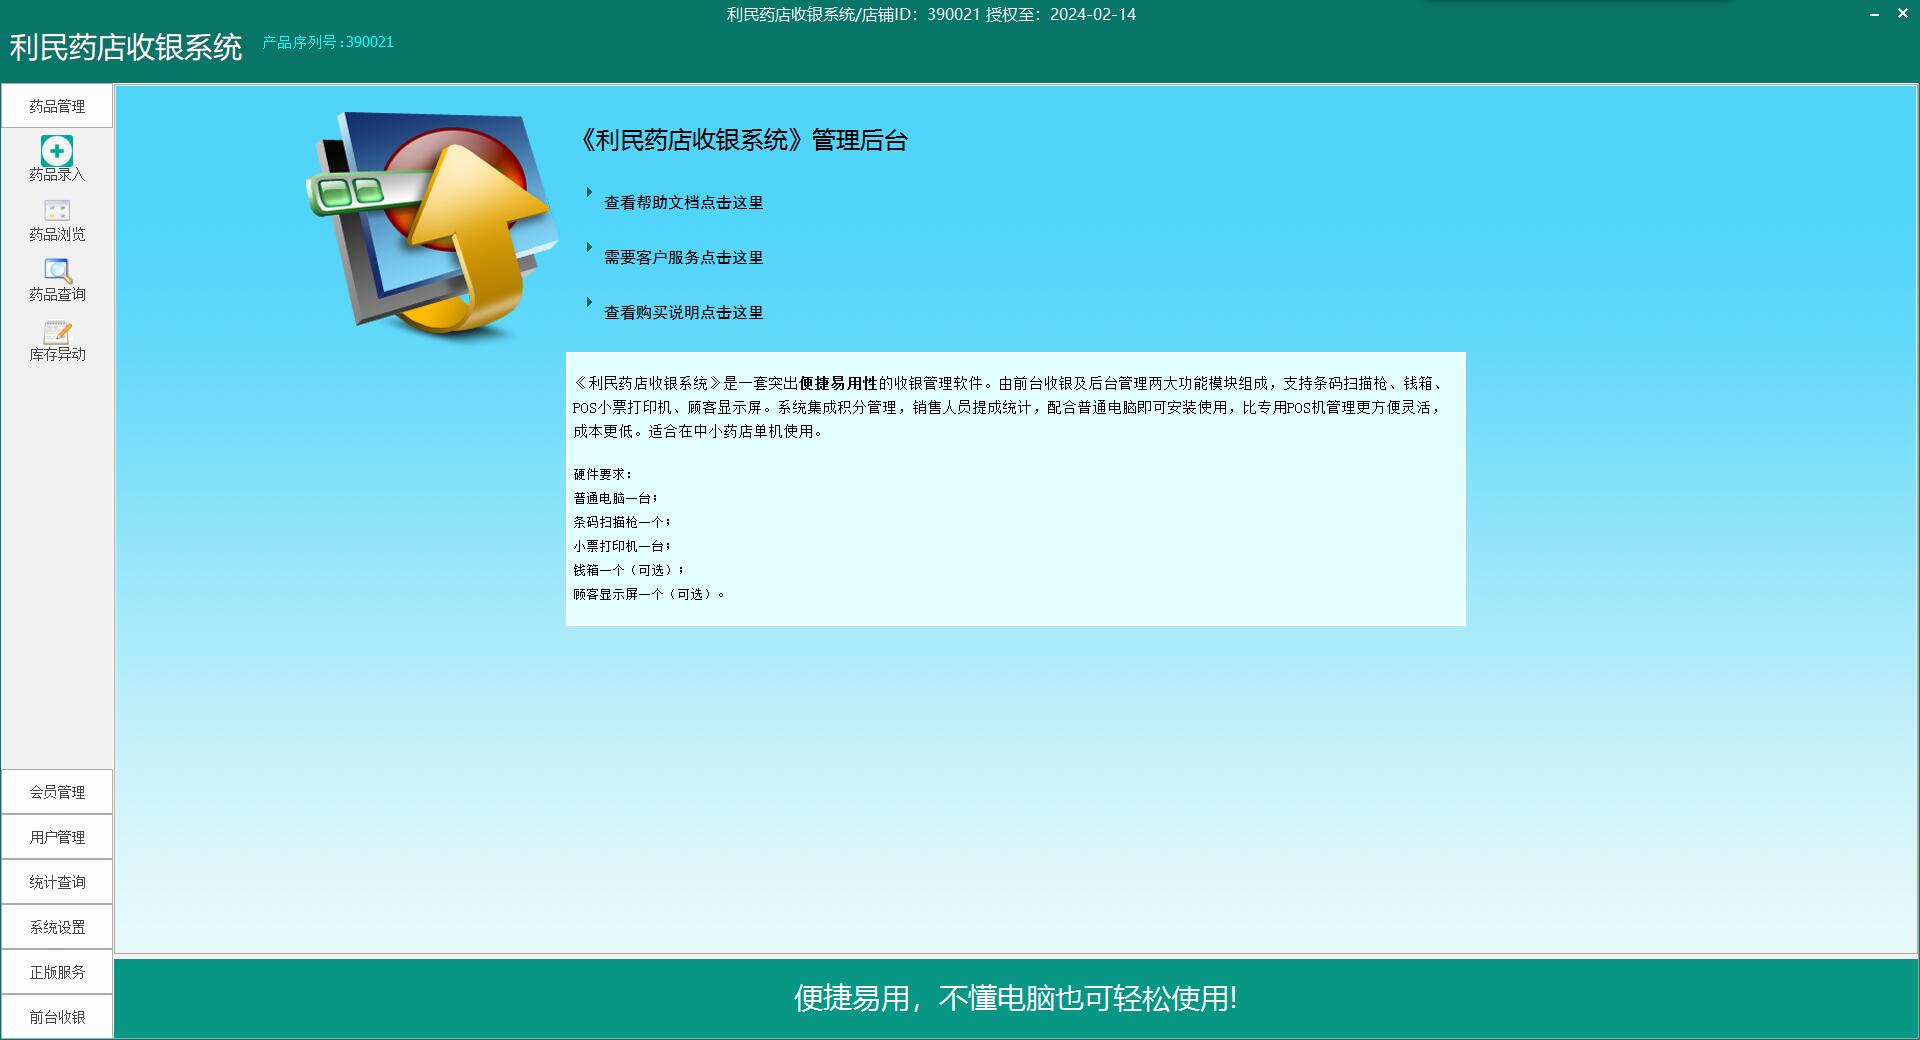Click the 查看帮助文档点击这里 link
The width and height of the screenshot is (1920, 1040).
tap(683, 203)
